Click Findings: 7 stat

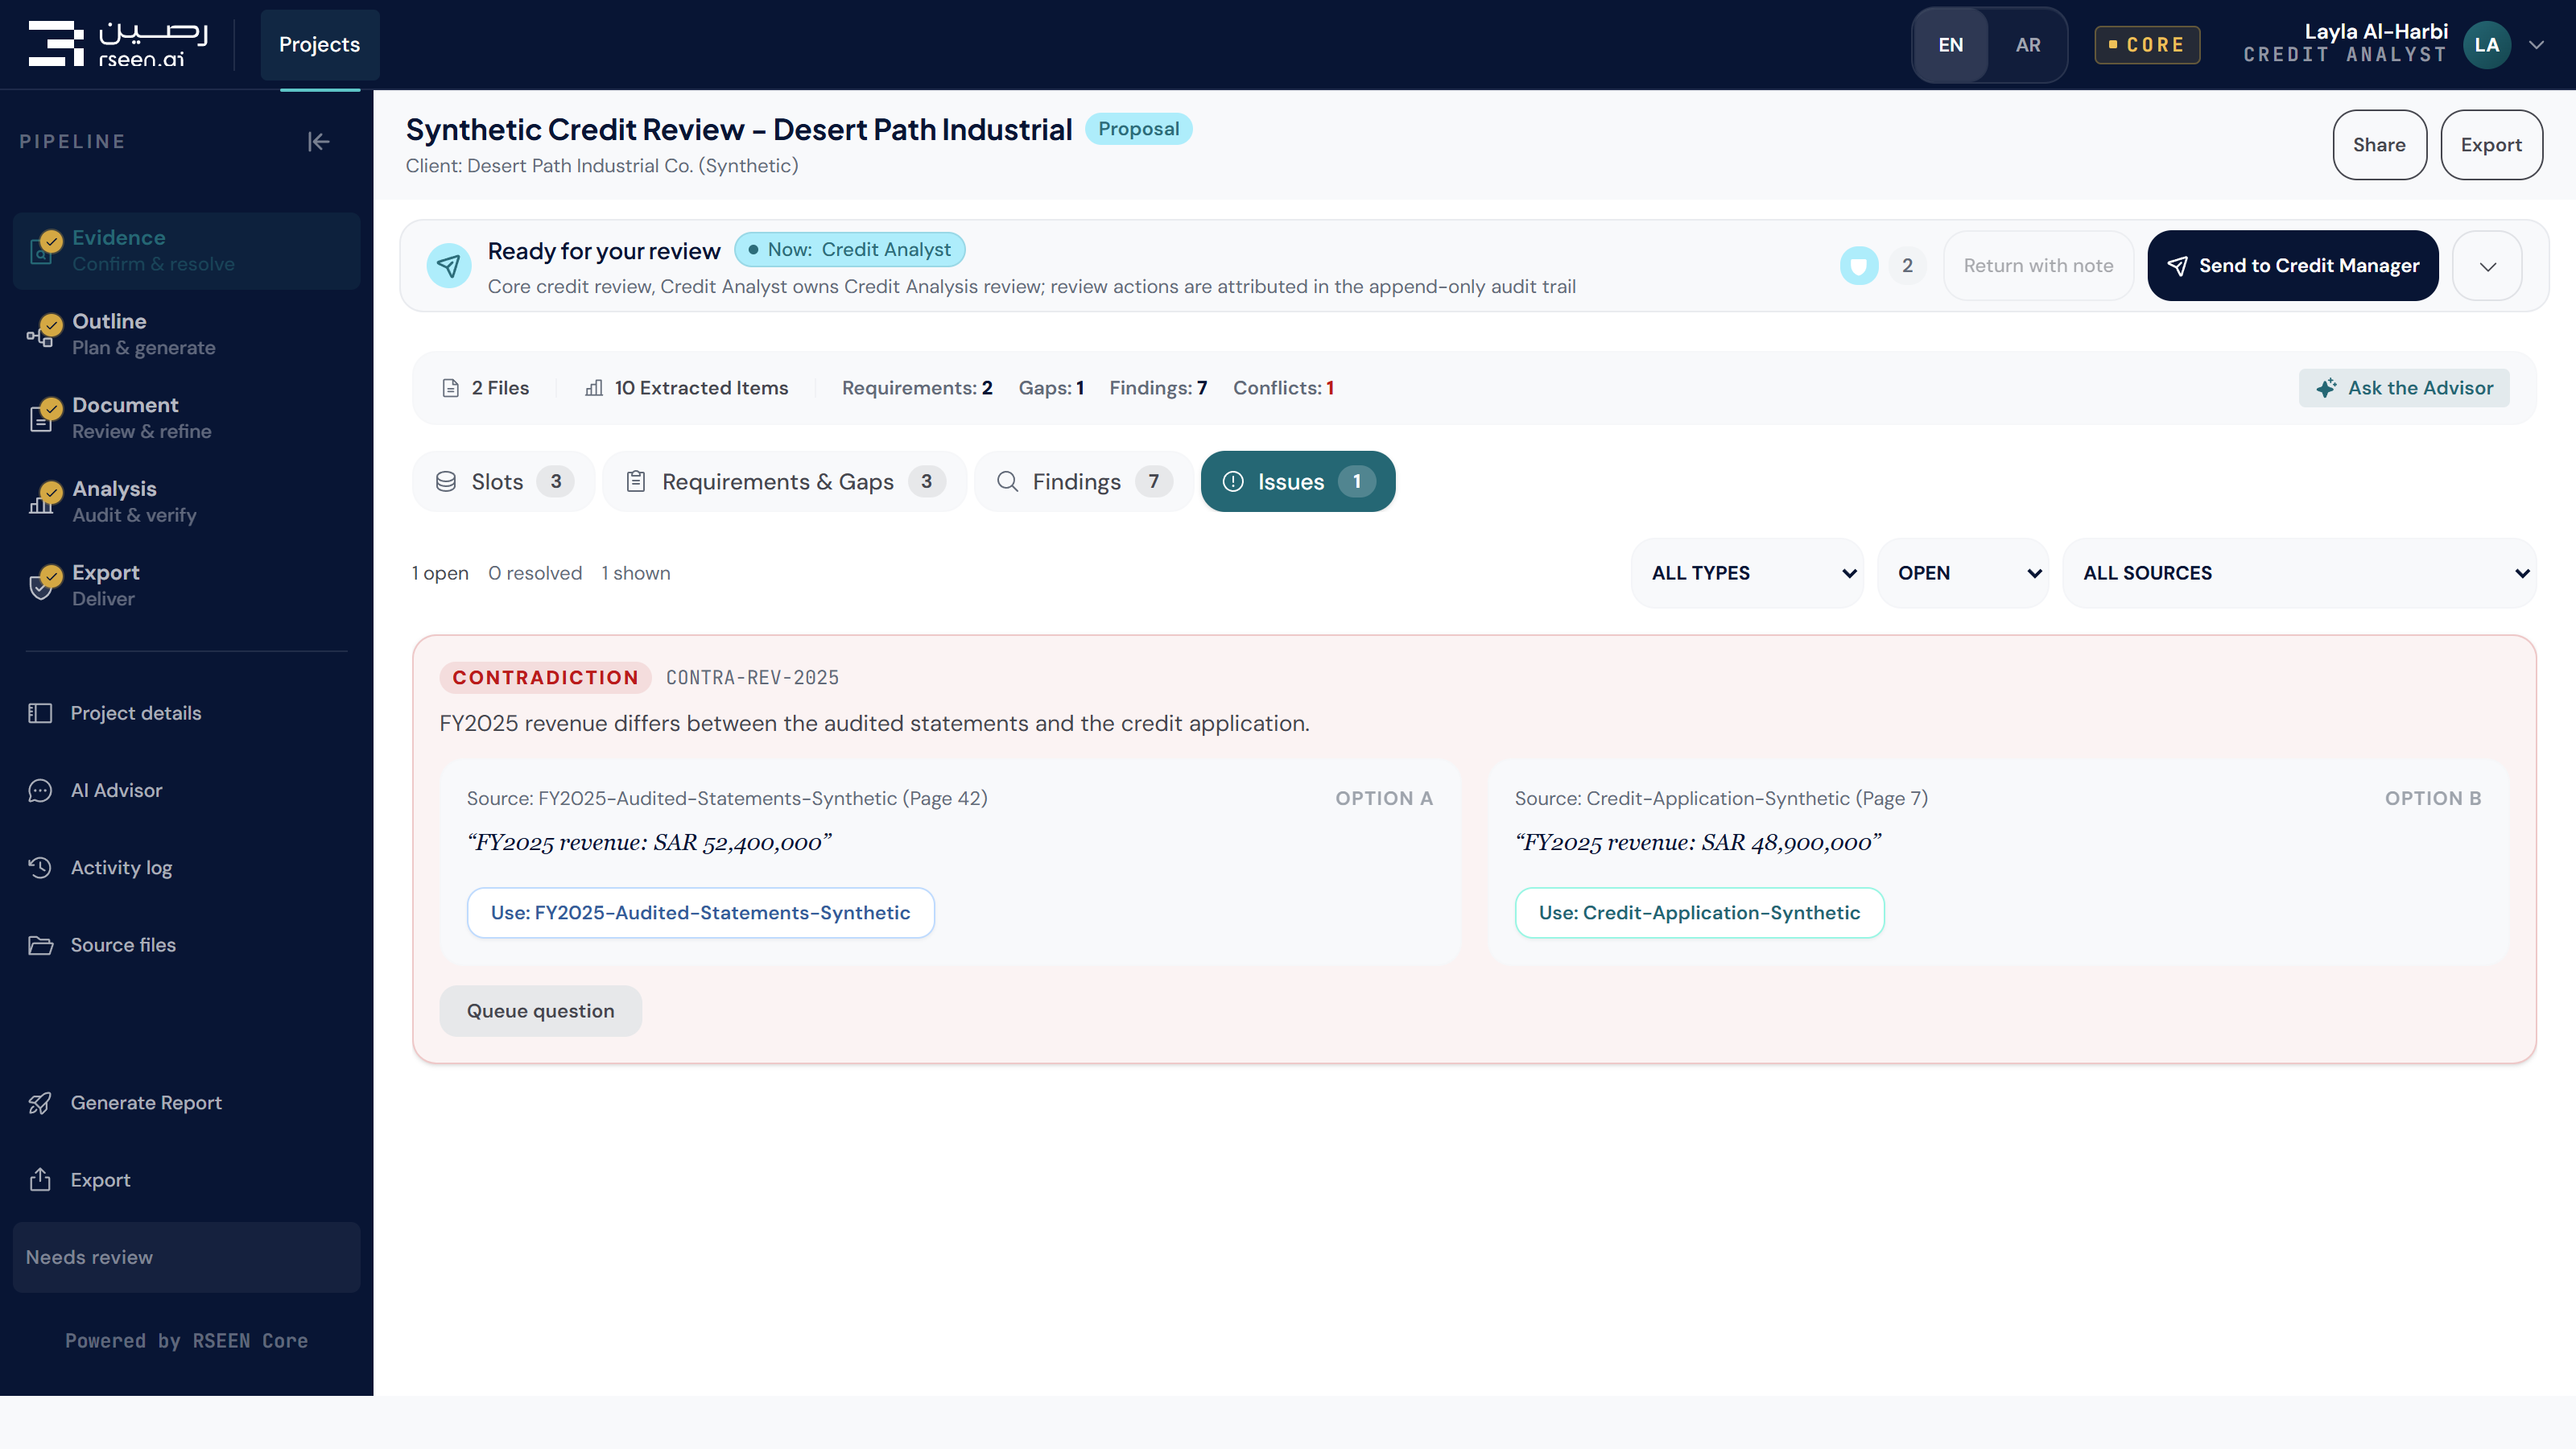(x=1158, y=388)
